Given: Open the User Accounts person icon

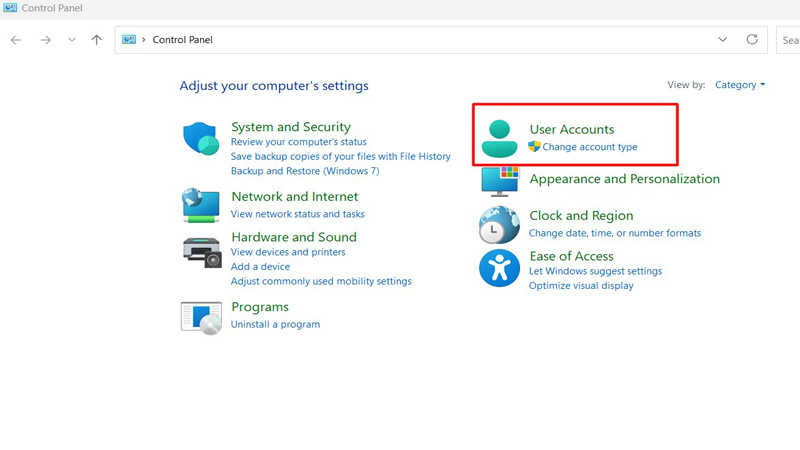Looking at the screenshot, I should coord(499,139).
